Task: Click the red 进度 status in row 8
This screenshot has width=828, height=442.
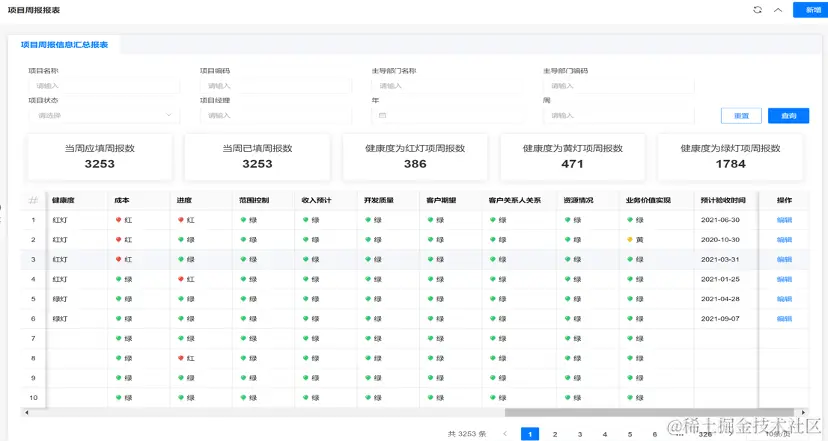Action: [x=186, y=359]
